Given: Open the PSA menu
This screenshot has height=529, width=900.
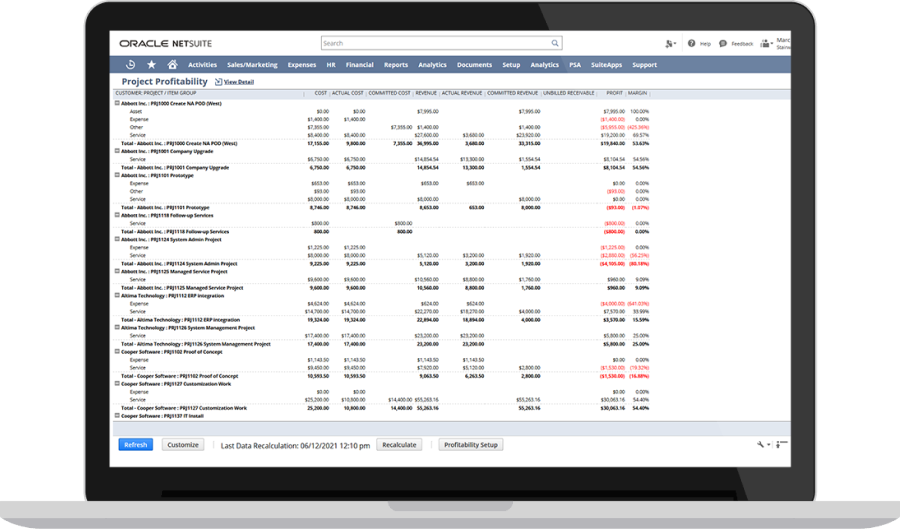Looking at the screenshot, I should [575, 65].
